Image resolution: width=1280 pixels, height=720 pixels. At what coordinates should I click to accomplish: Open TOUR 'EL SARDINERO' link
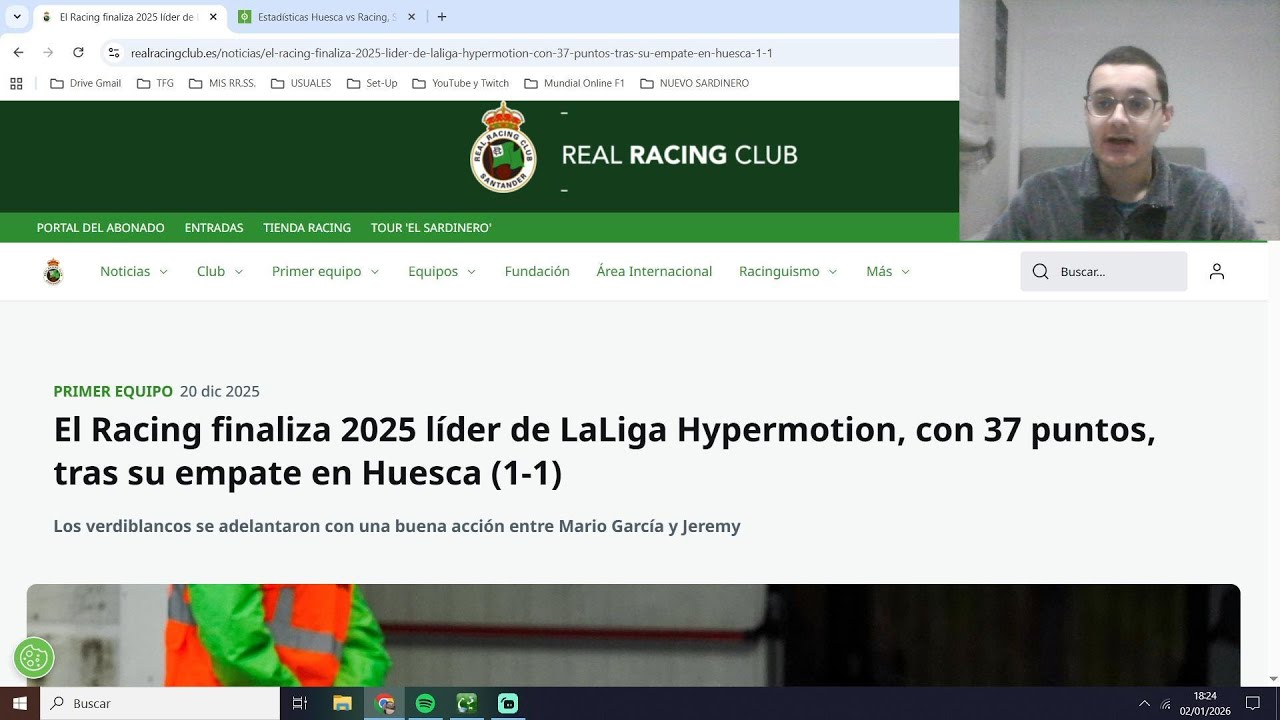pyautogui.click(x=431, y=228)
